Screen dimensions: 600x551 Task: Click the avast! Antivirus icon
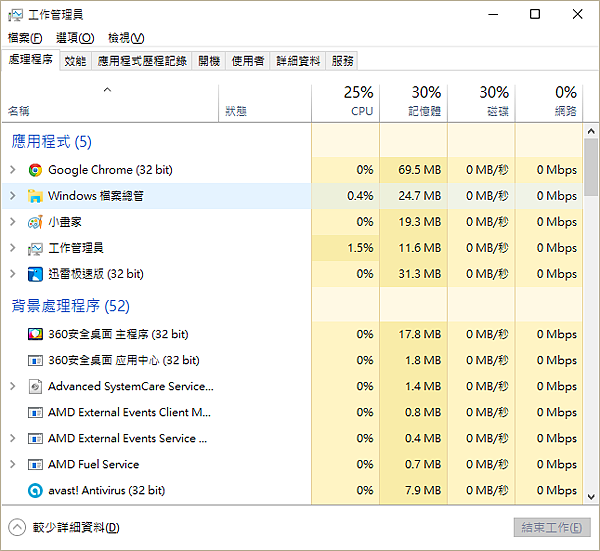35,490
